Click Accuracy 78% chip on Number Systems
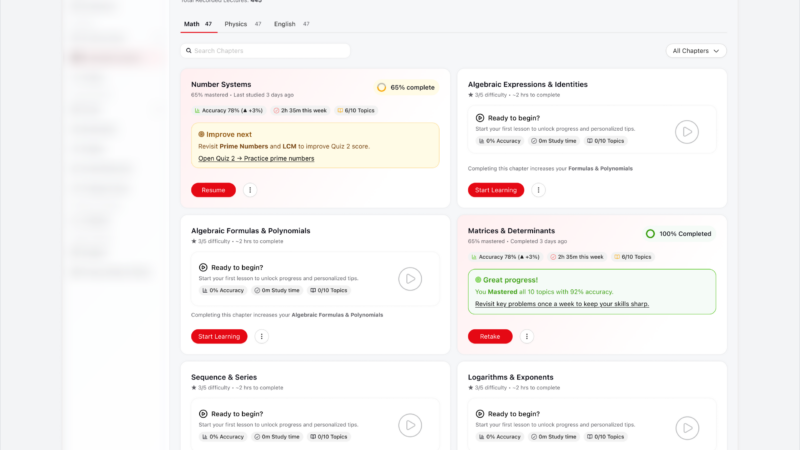The height and width of the screenshot is (450, 800). pyautogui.click(x=229, y=110)
